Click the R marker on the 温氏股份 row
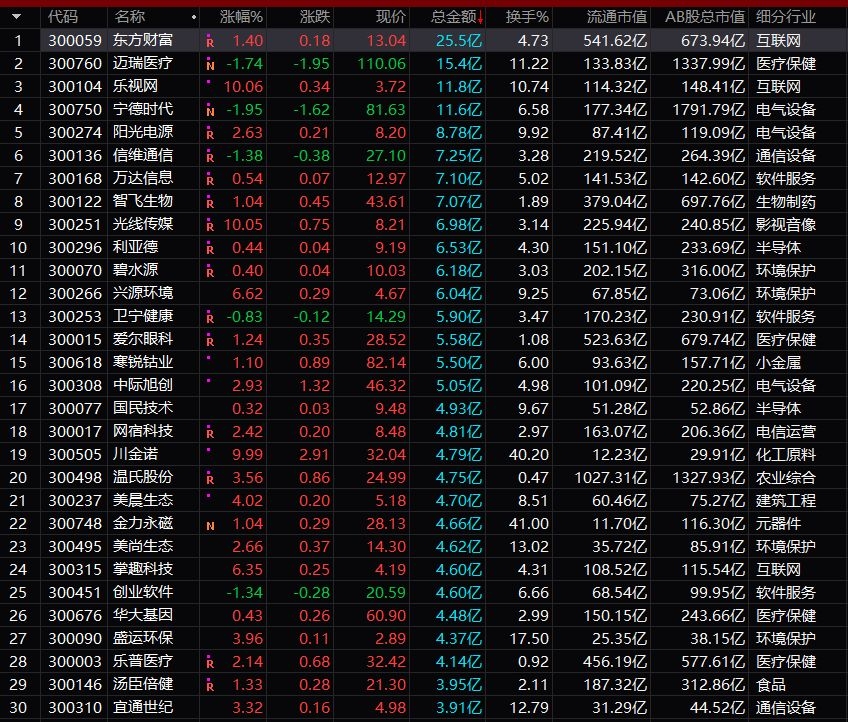 coord(210,479)
